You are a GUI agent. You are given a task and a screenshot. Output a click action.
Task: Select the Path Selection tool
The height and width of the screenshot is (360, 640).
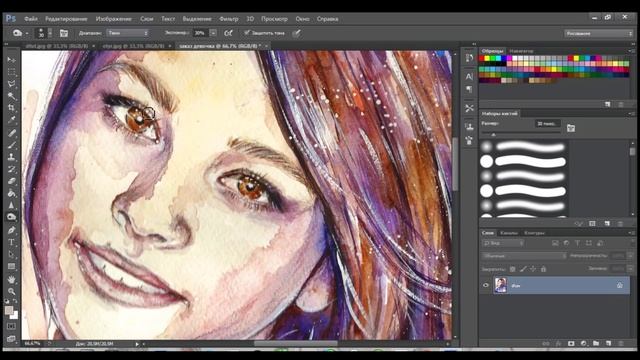(x=11, y=254)
